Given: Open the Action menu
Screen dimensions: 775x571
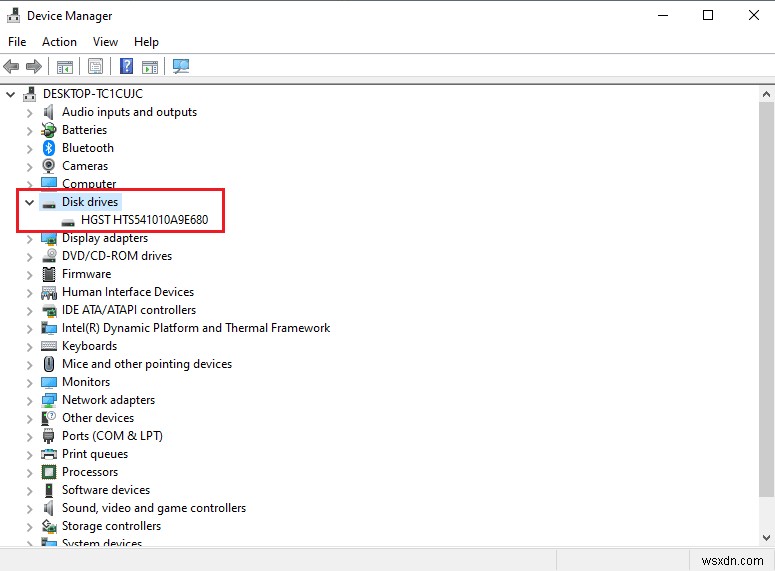Looking at the screenshot, I should [59, 42].
